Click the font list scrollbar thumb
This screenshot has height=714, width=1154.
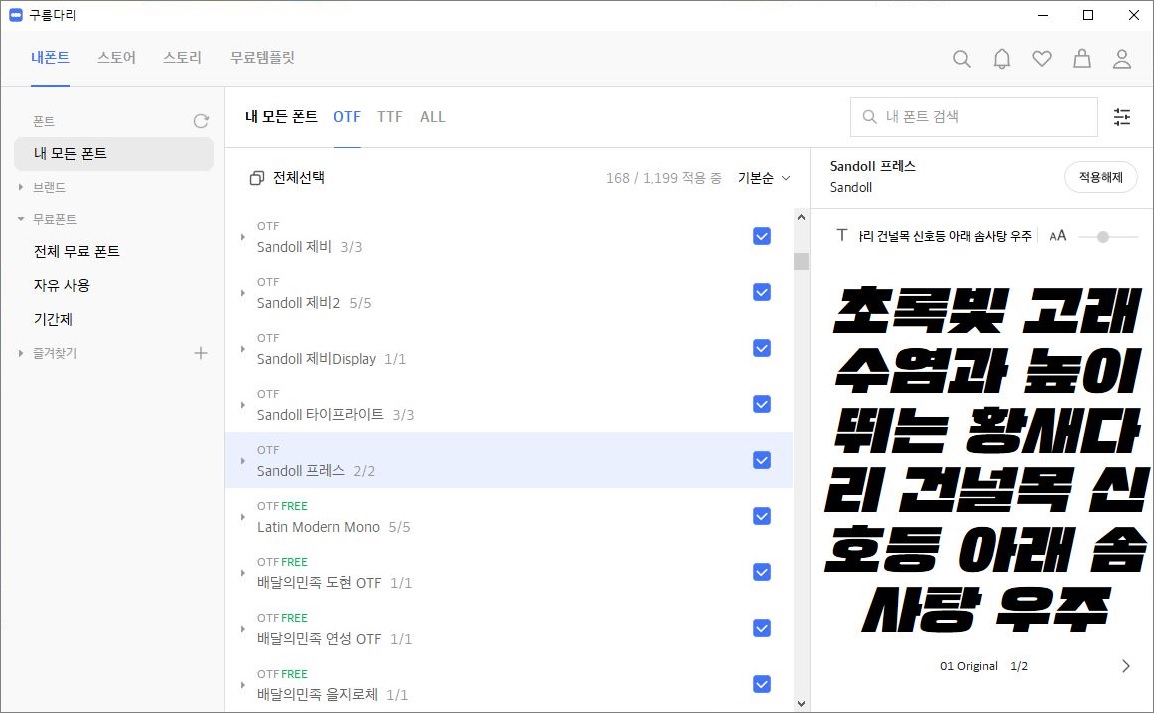pos(801,261)
